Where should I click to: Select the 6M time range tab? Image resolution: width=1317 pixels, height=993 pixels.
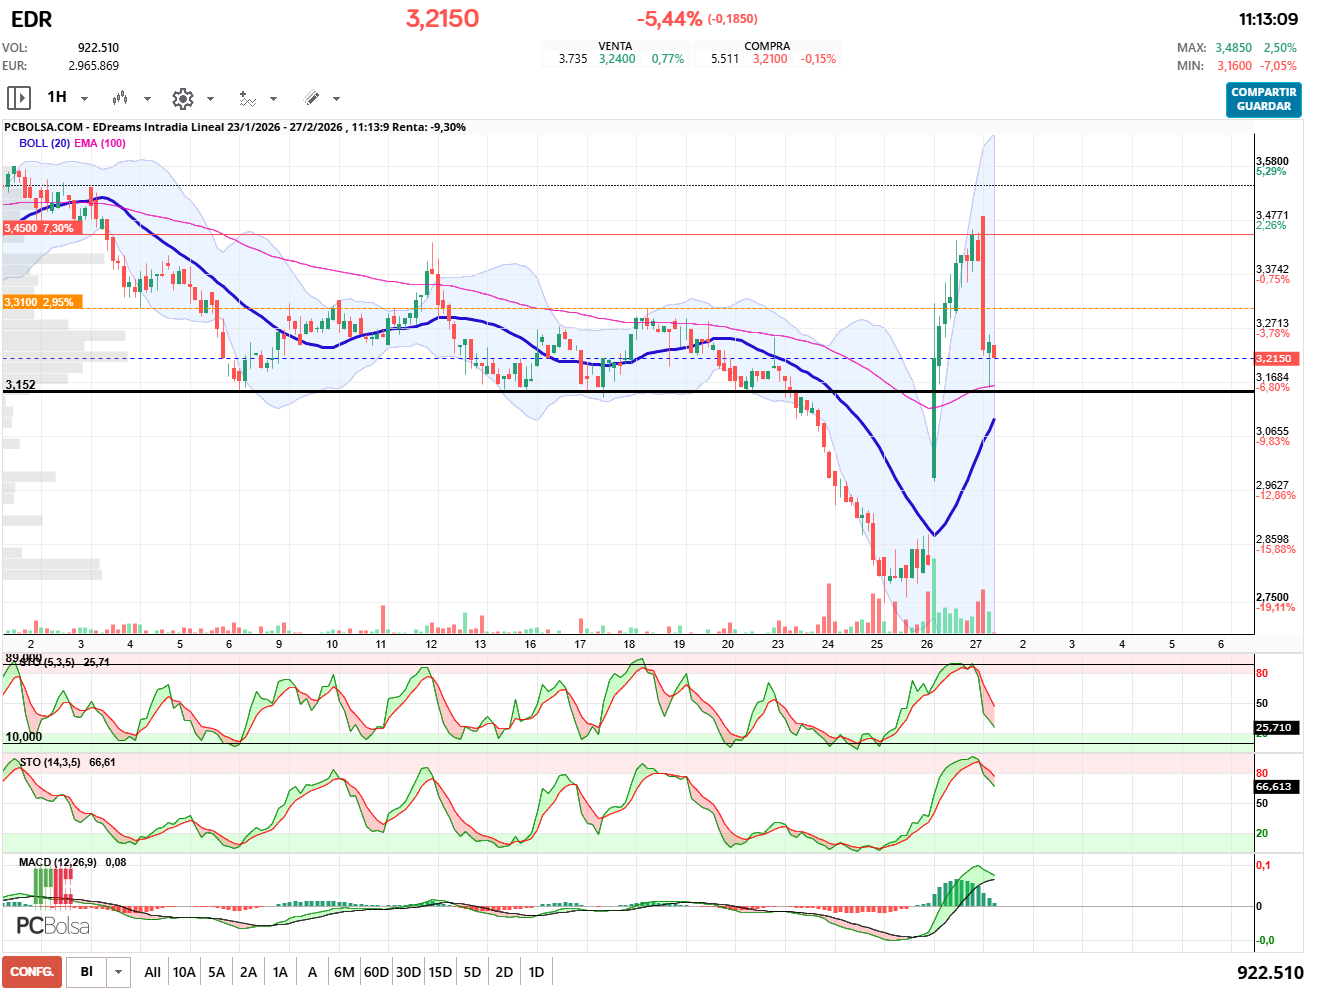coord(344,972)
